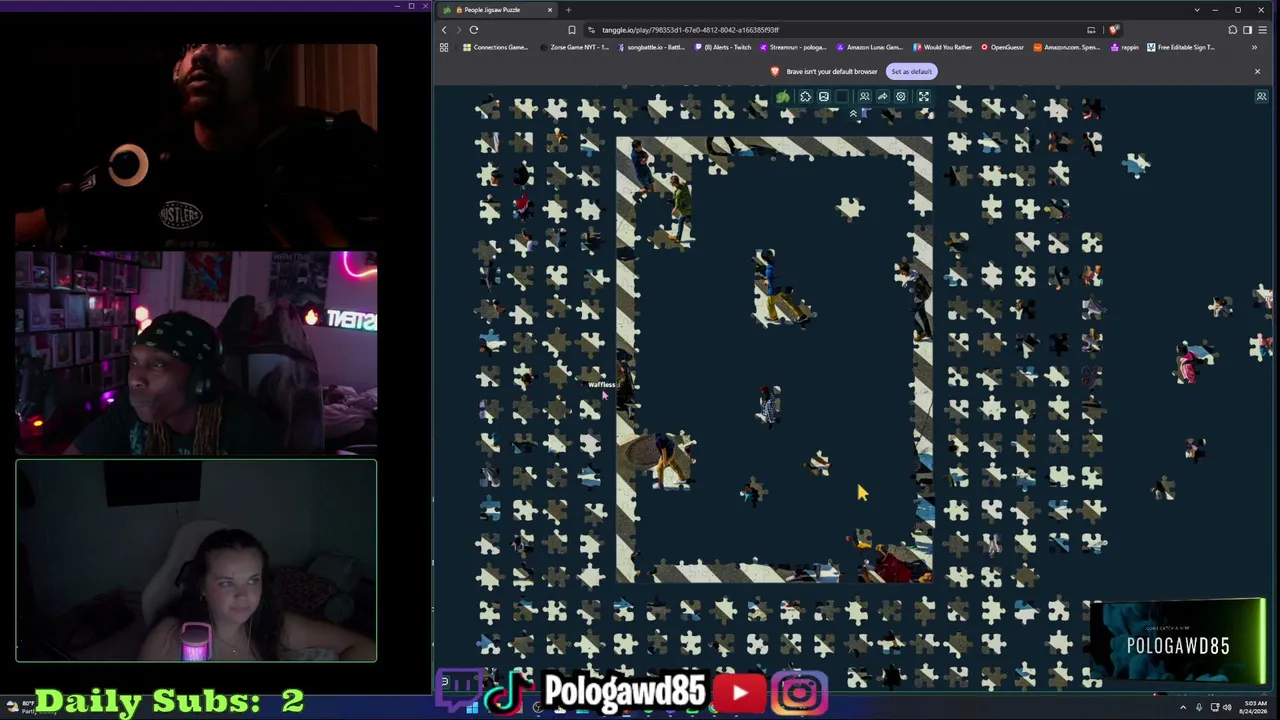Open songbattle.io bookmark
This screenshot has width=1280, height=720.
tap(652, 47)
